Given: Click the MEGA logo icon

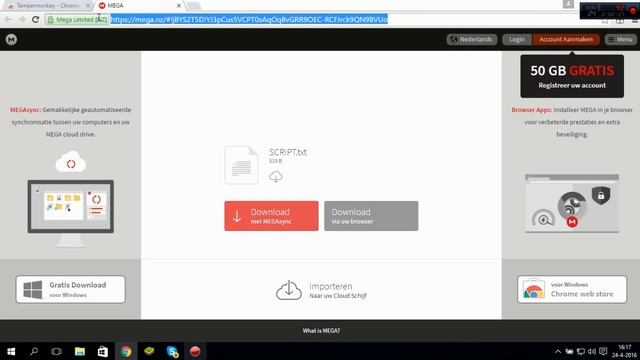Looking at the screenshot, I should point(11,40).
